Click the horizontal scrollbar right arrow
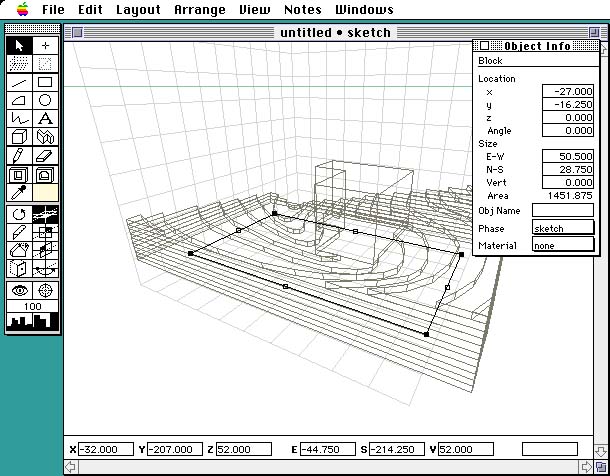 588,467
